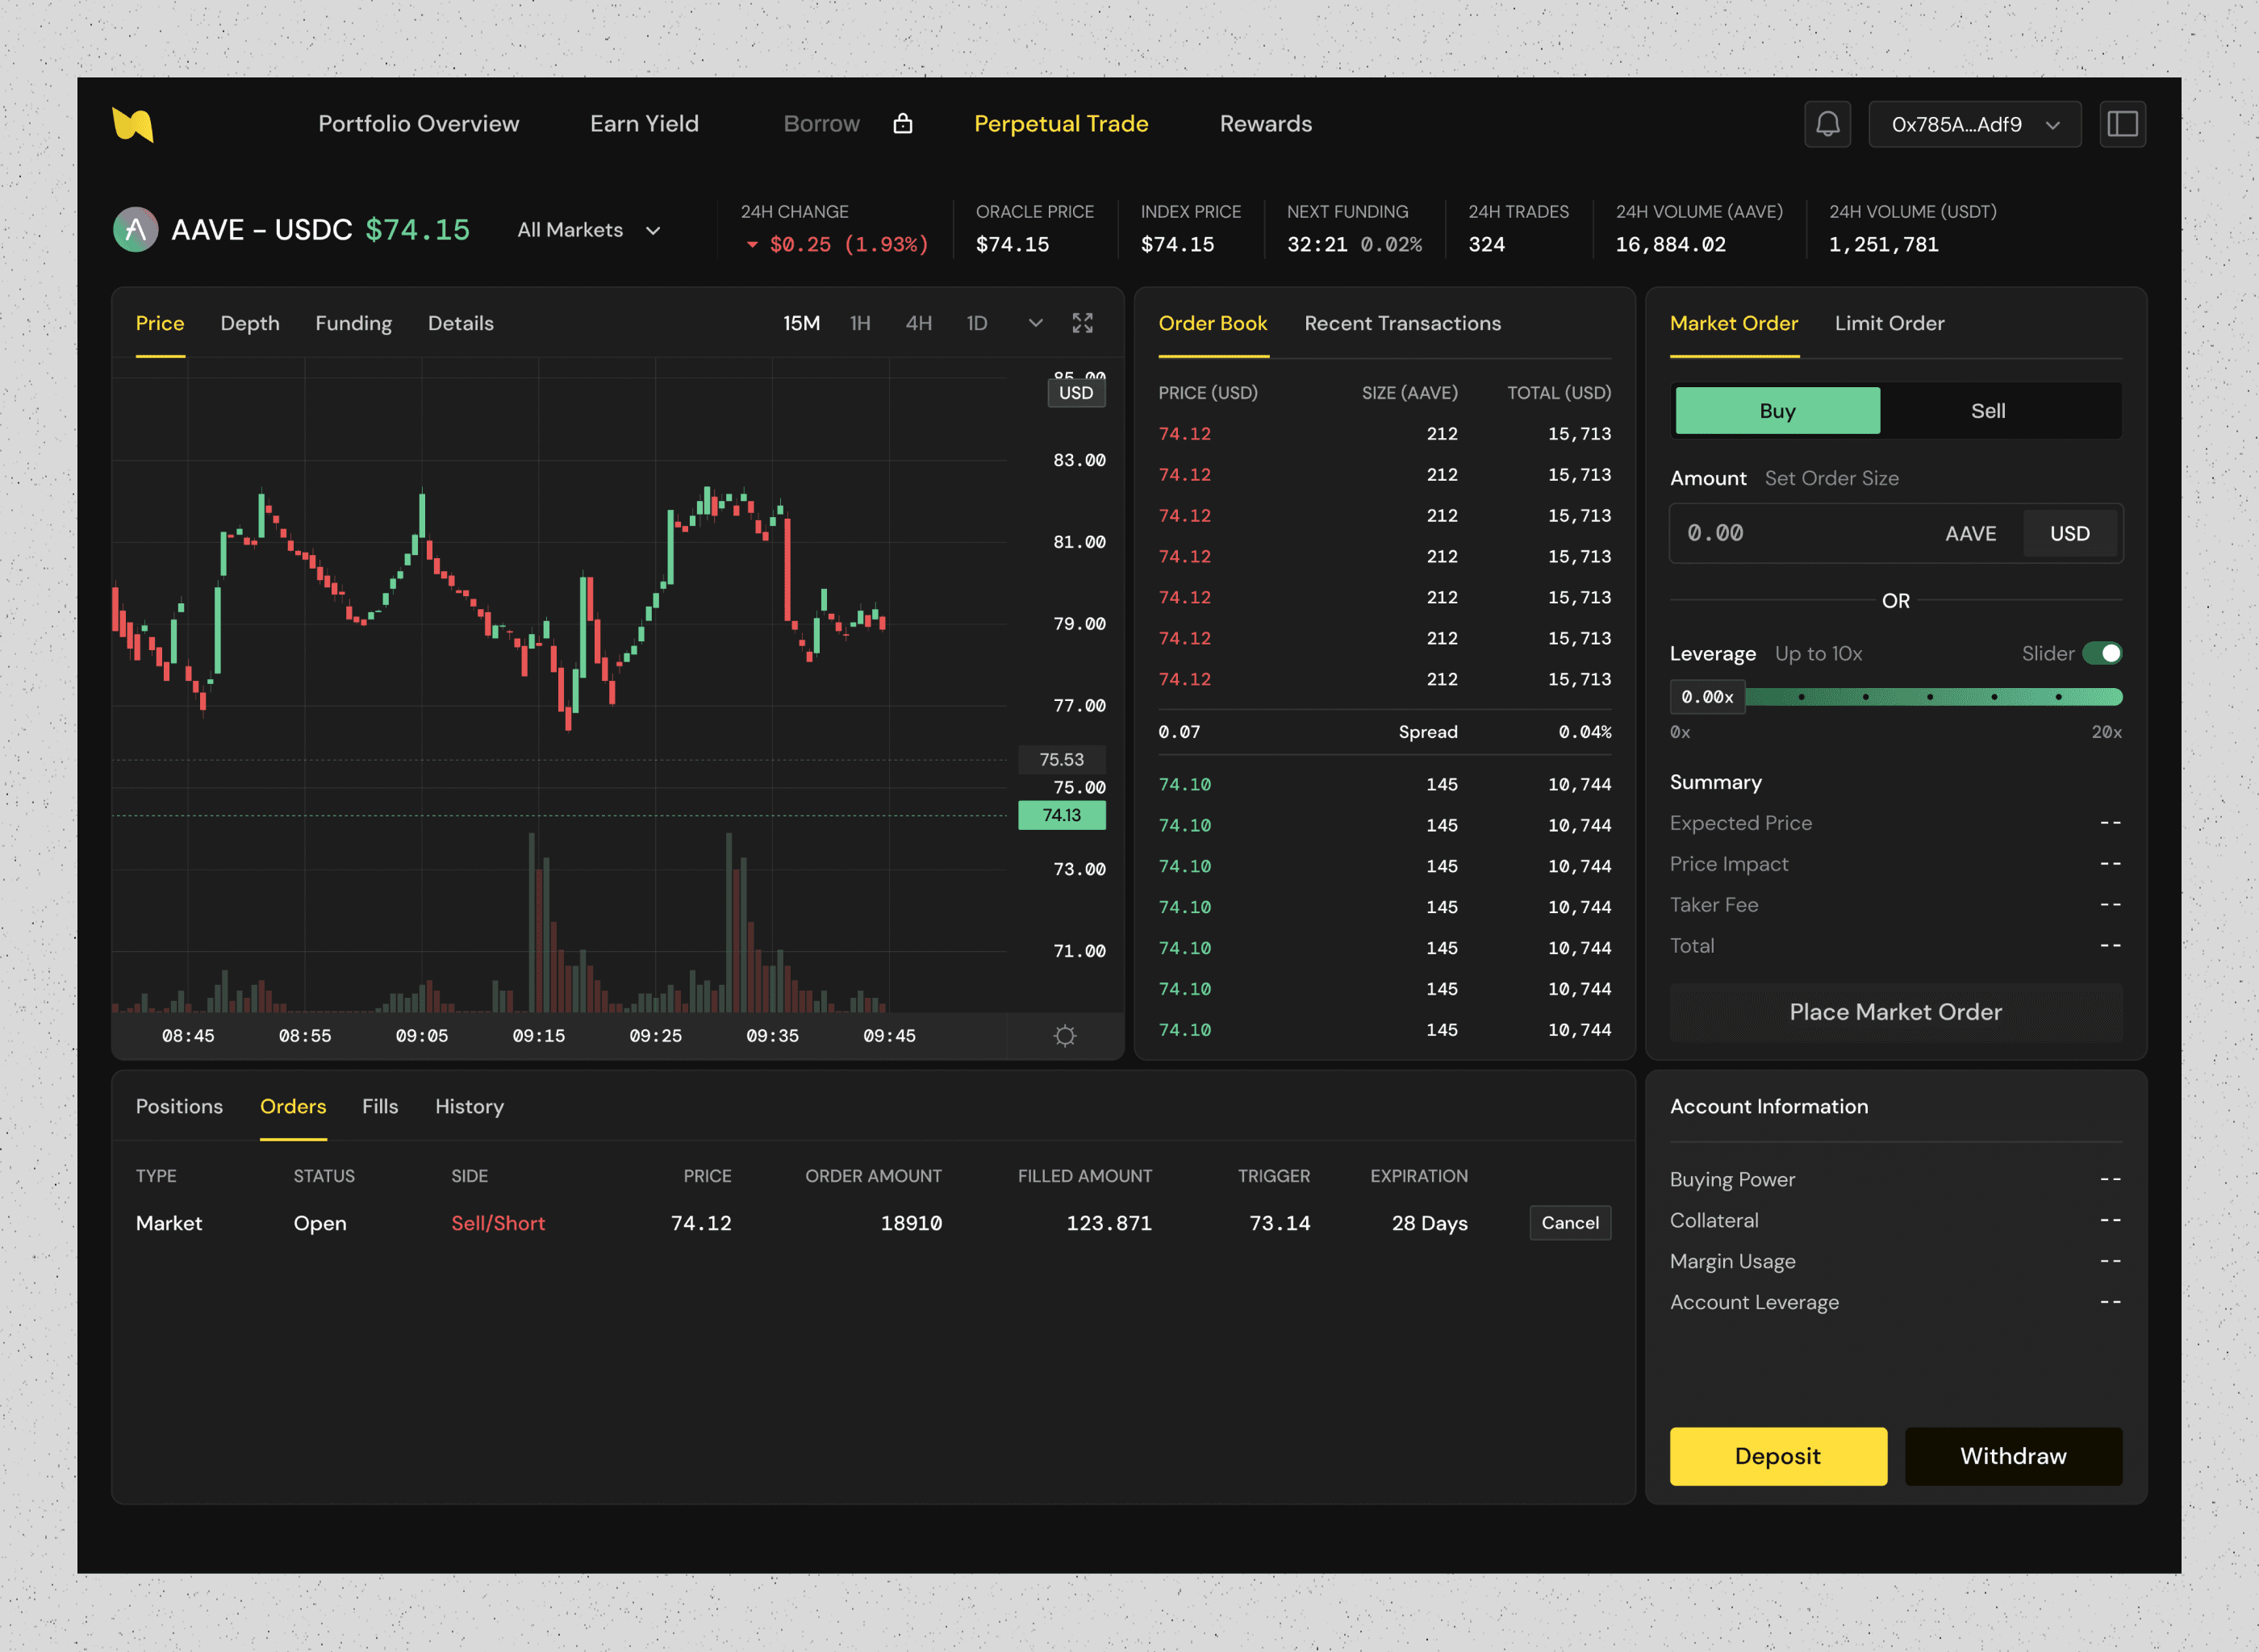Switch amount unit to USD

click(x=2069, y=534)
